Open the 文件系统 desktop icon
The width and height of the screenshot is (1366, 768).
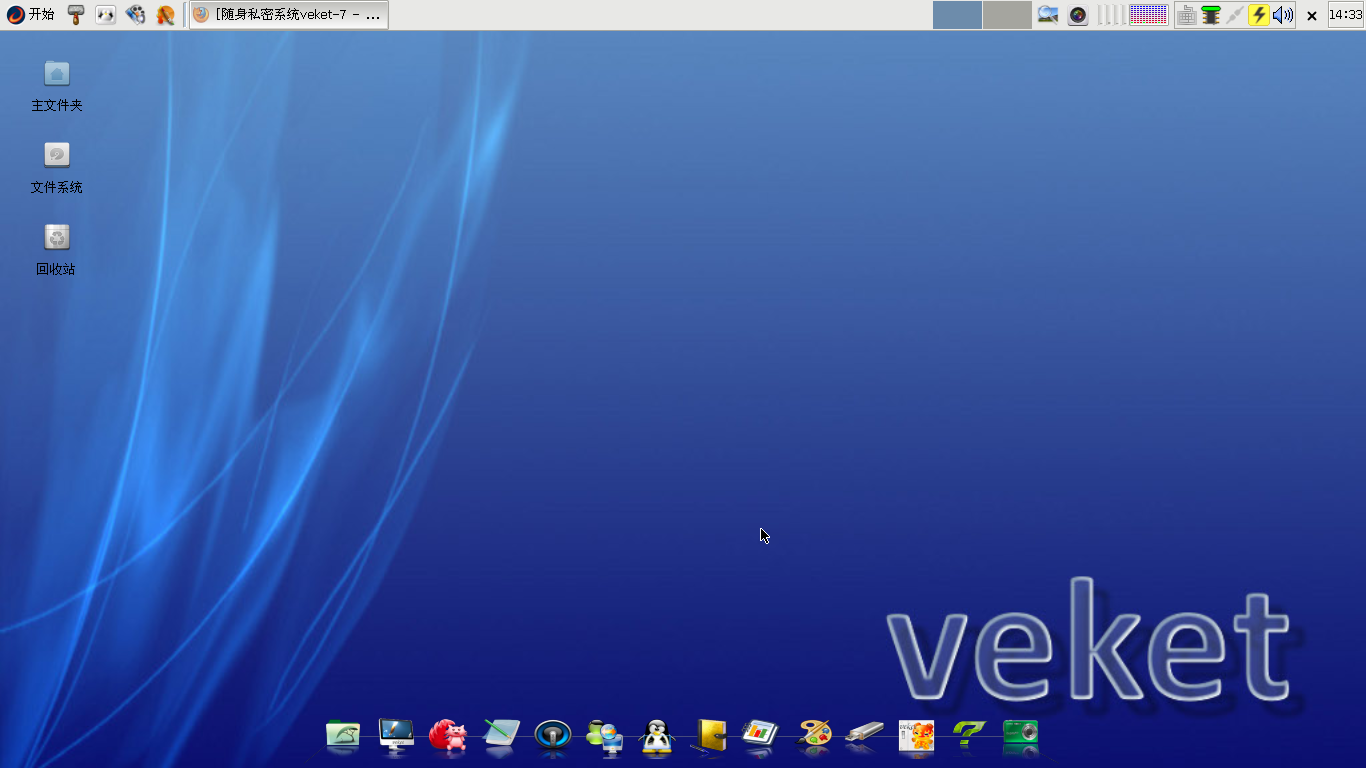pyautogui.click(x=57, y=167)
